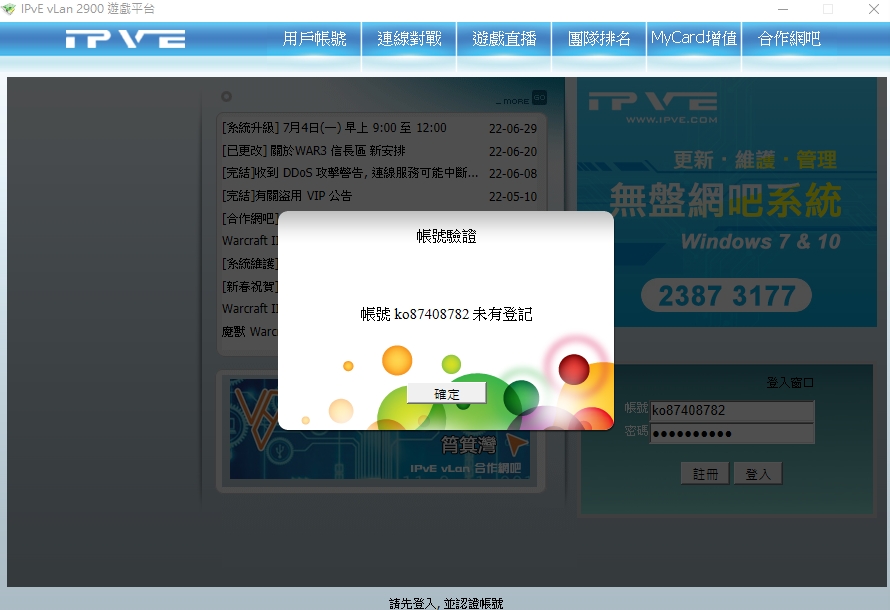Click the 登入窗口 label
The width and height of the screenshot is (890, 610).
[x=790, y=382]
